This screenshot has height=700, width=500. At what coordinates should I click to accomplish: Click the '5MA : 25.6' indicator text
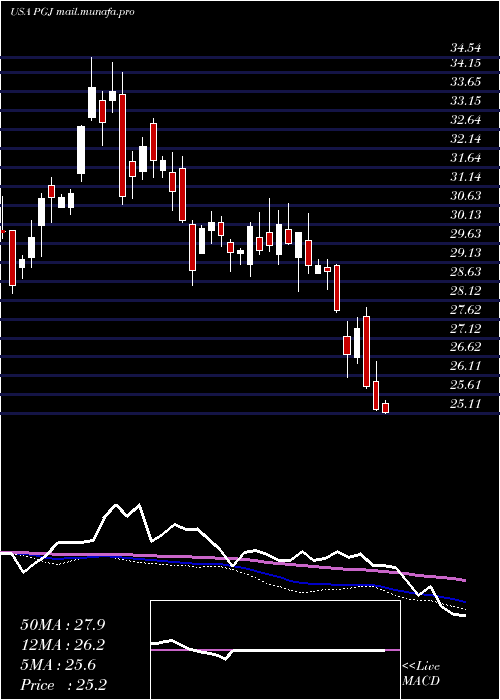[58, 665]
